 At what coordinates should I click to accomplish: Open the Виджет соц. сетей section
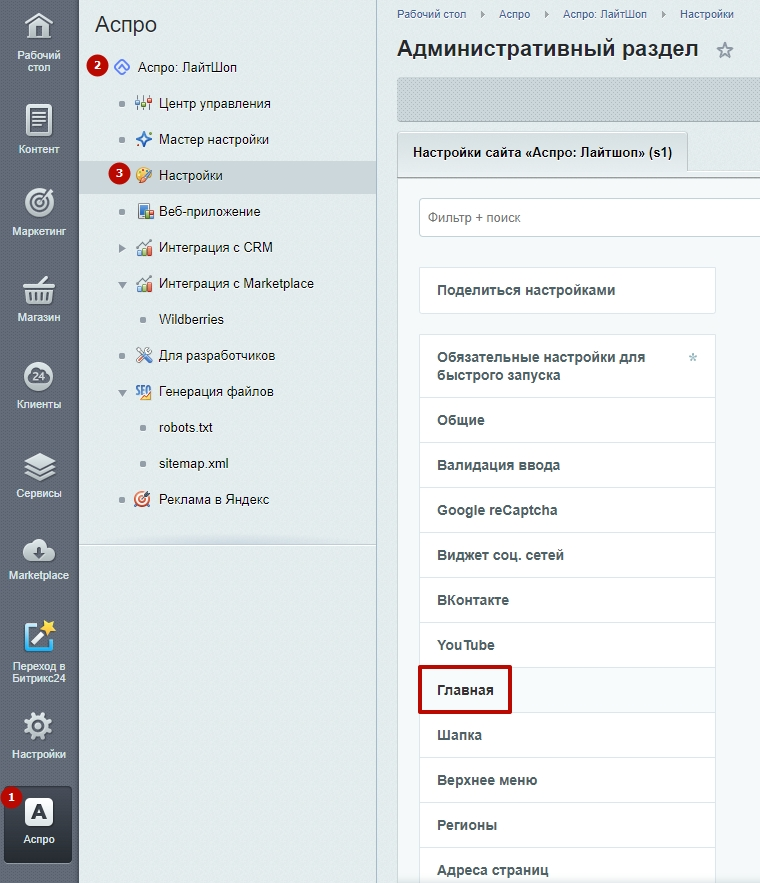tap(567, 555)
